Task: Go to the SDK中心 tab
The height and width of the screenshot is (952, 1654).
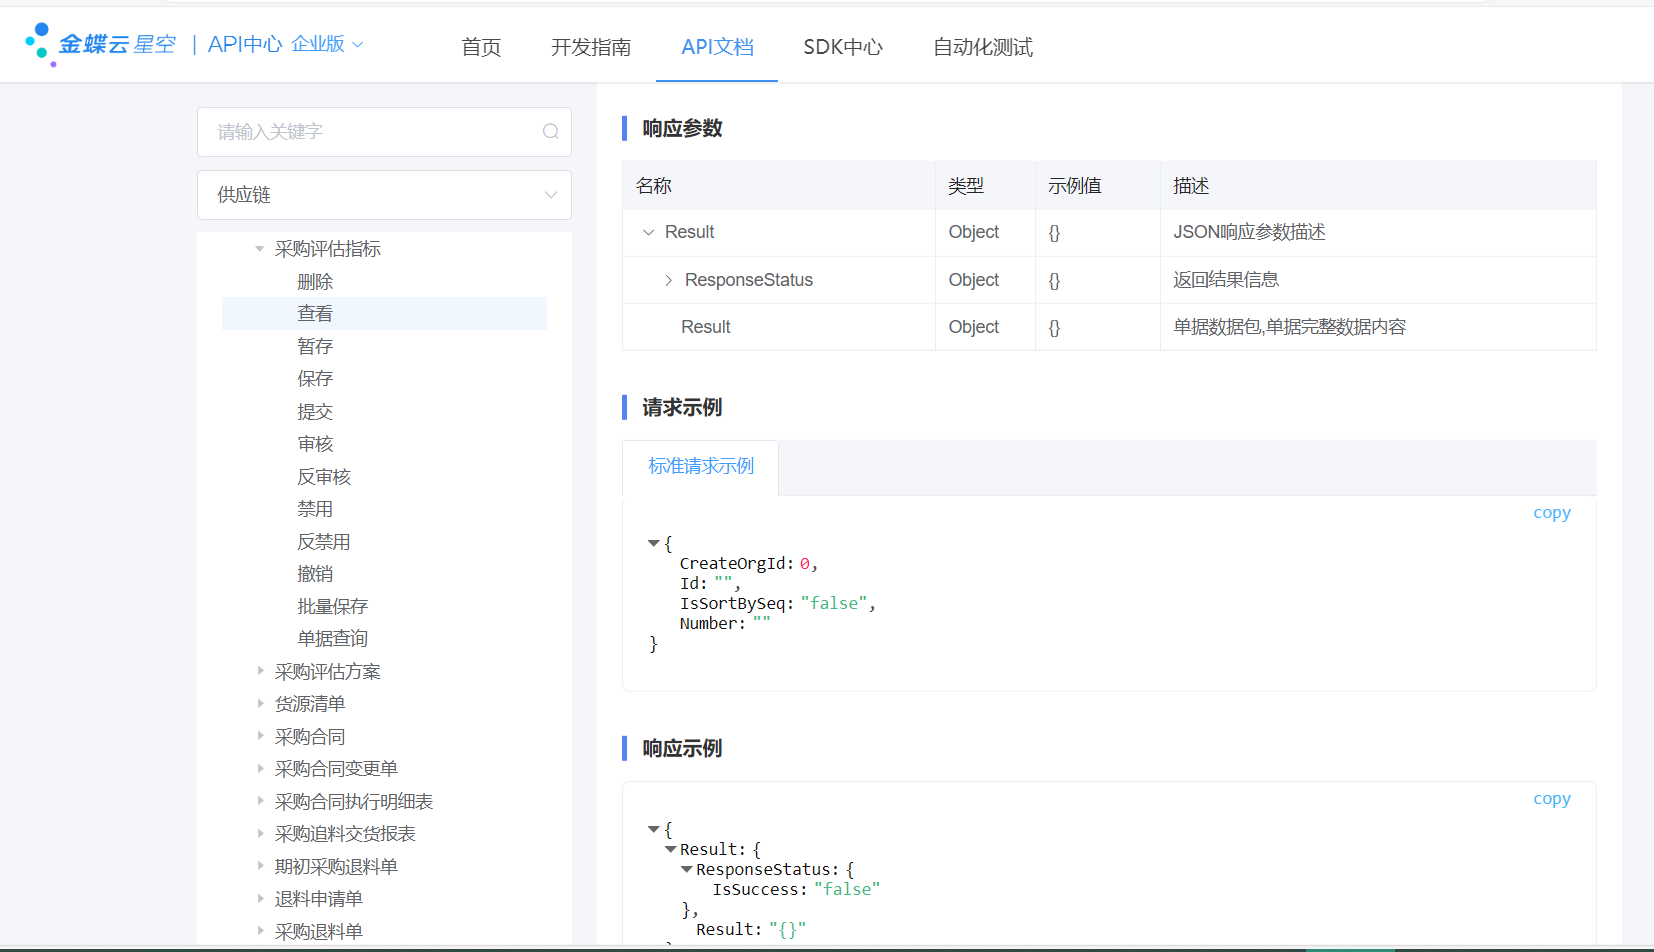Action: tap(842, 47)
